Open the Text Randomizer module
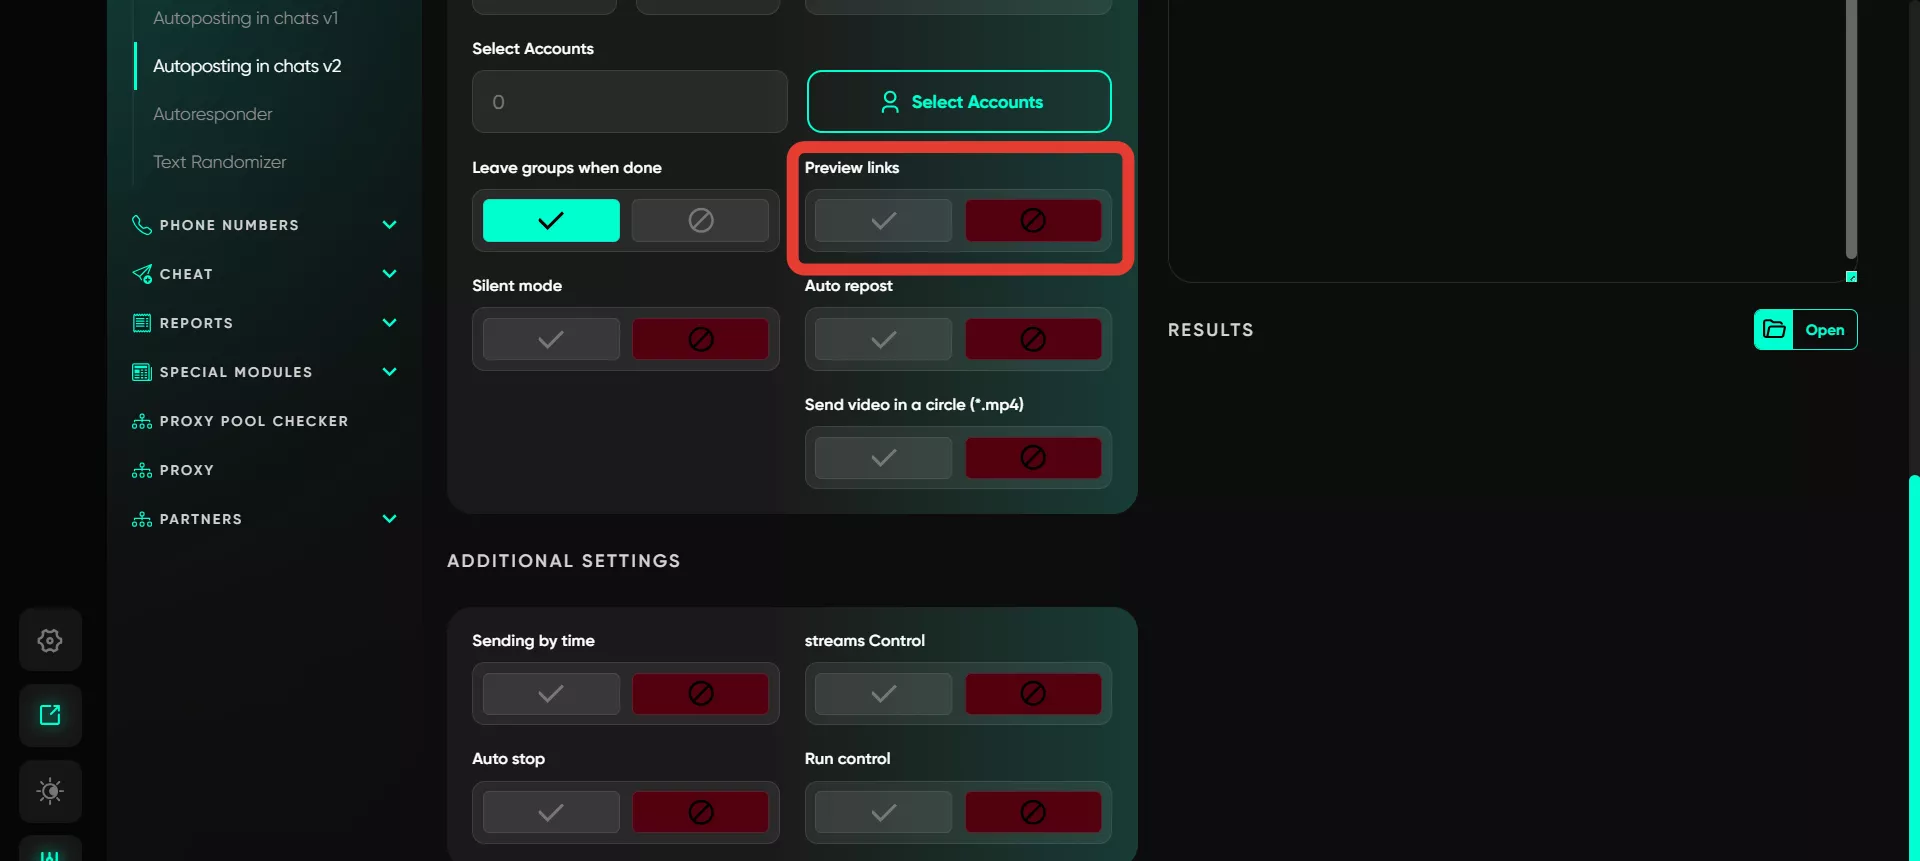The height and width of the screenshot is (861, 1920). 219,162
